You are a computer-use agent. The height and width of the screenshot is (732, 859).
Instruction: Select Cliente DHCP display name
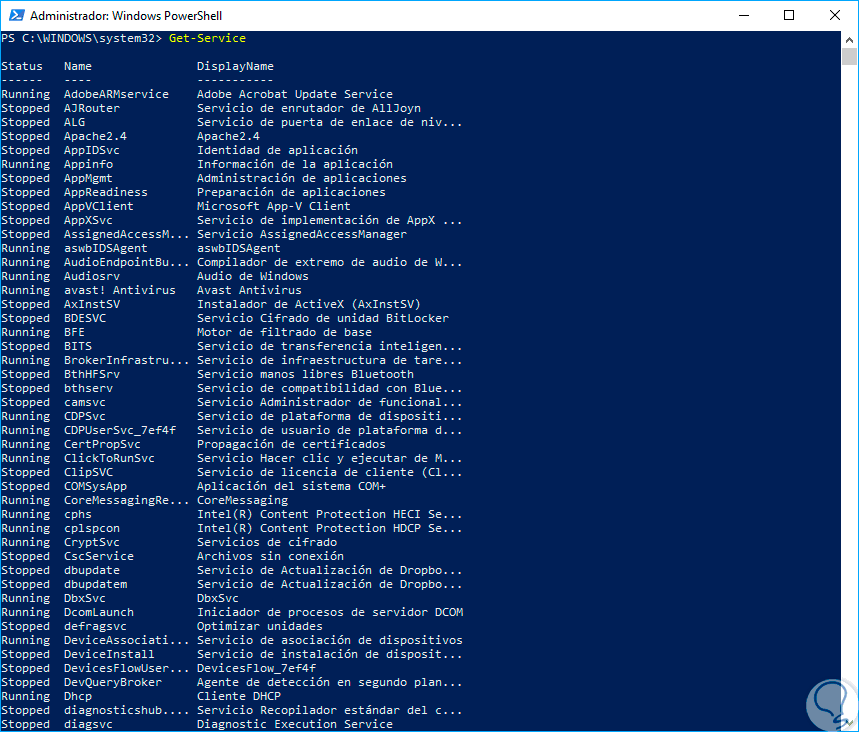point(239,696)
